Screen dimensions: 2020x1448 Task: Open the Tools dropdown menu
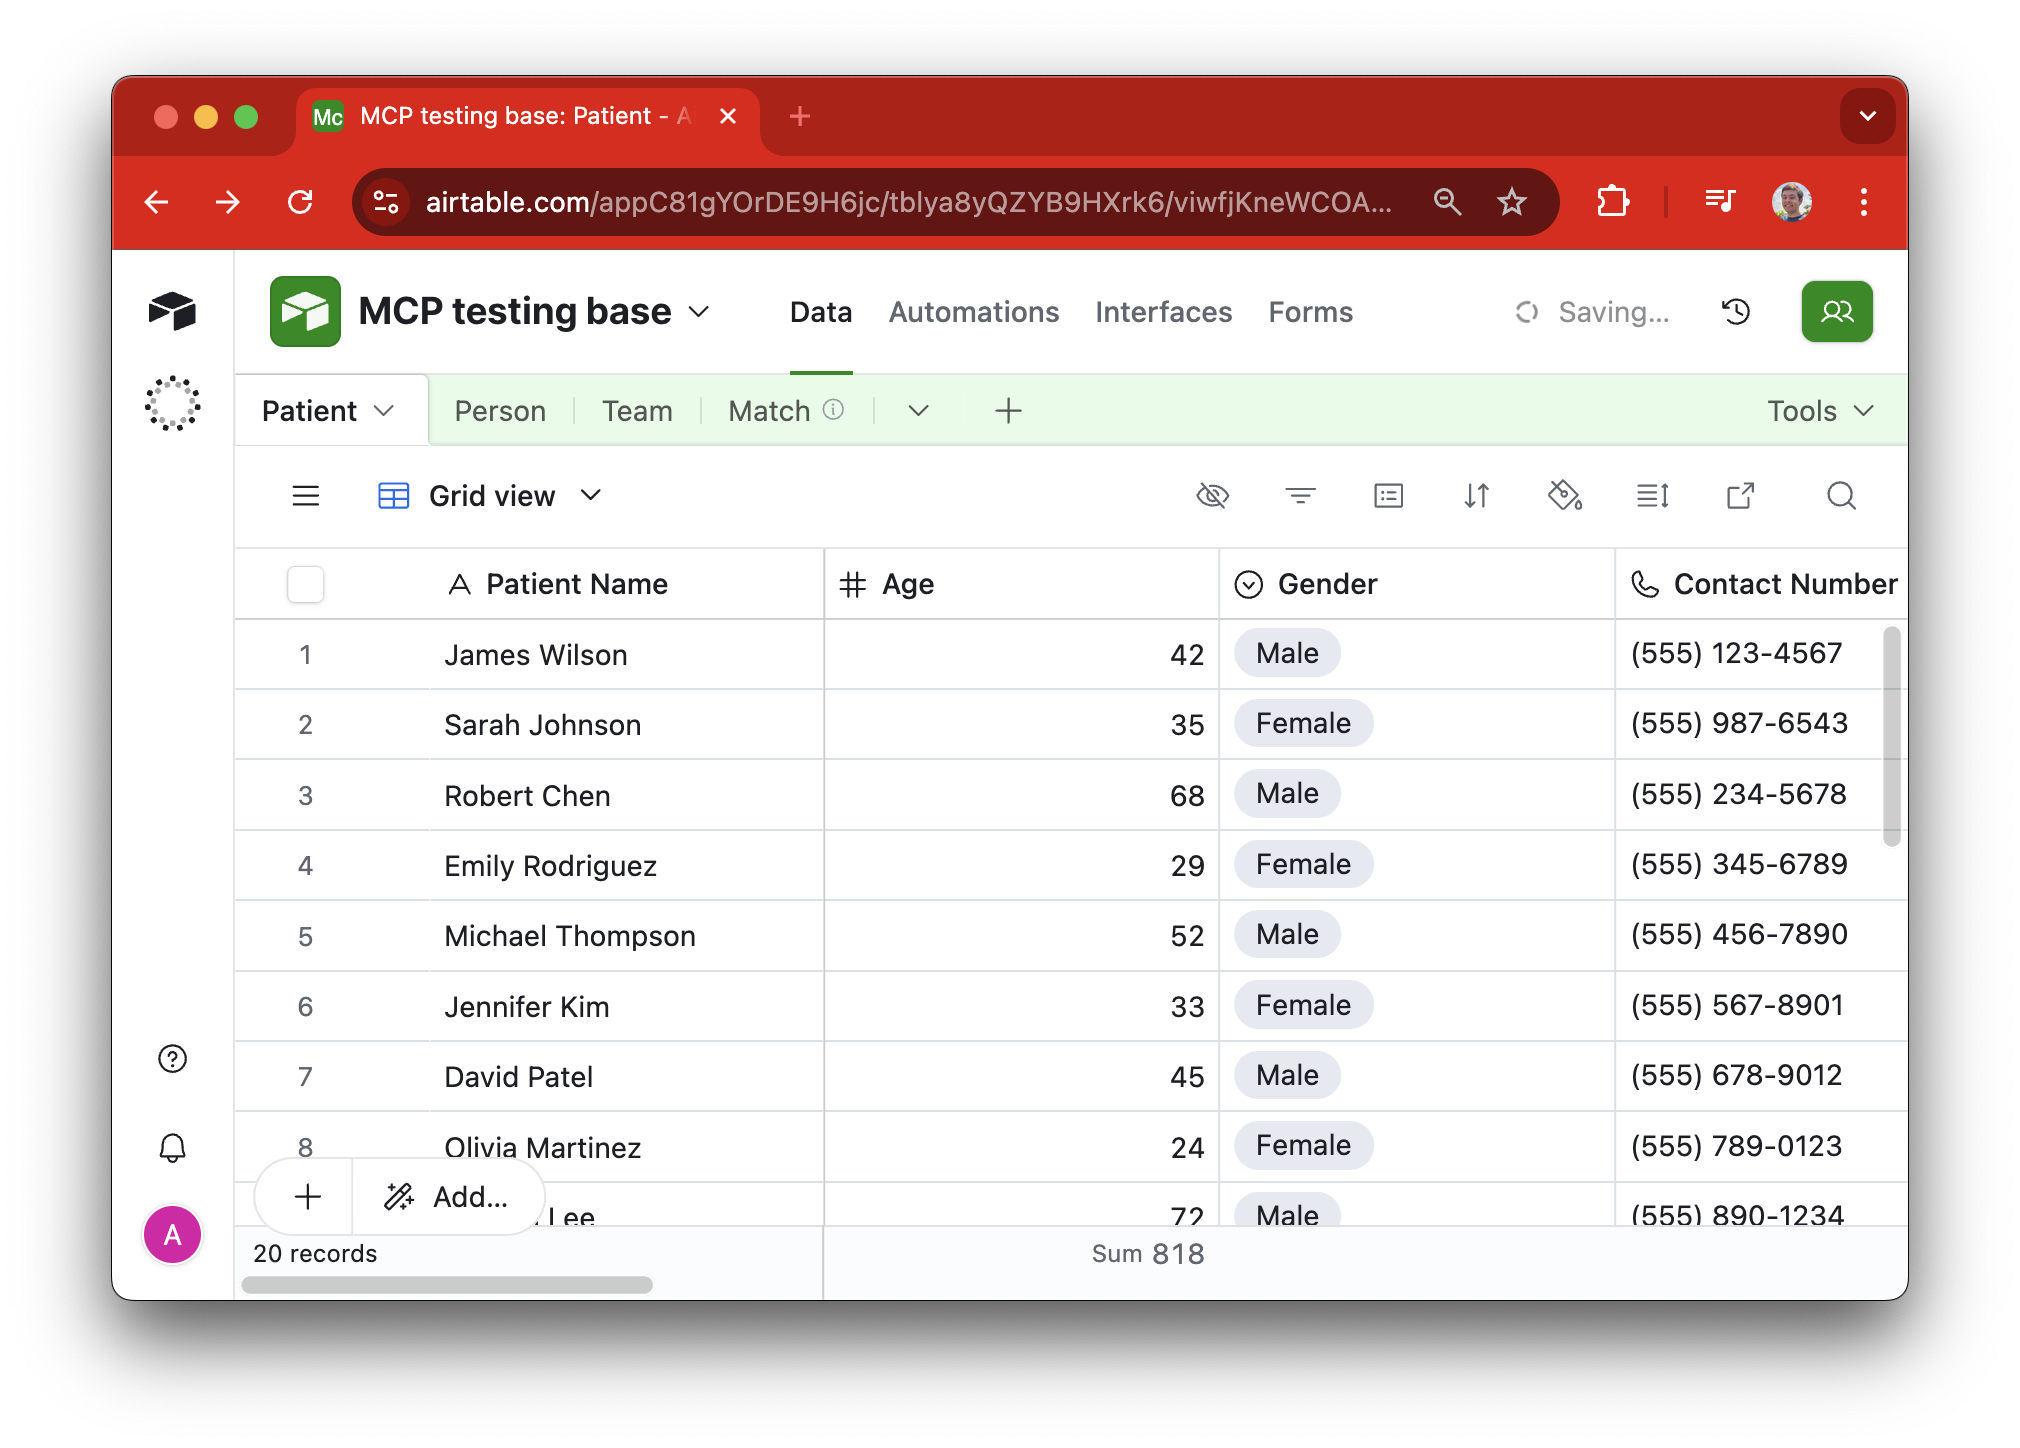click(1819, 411)
